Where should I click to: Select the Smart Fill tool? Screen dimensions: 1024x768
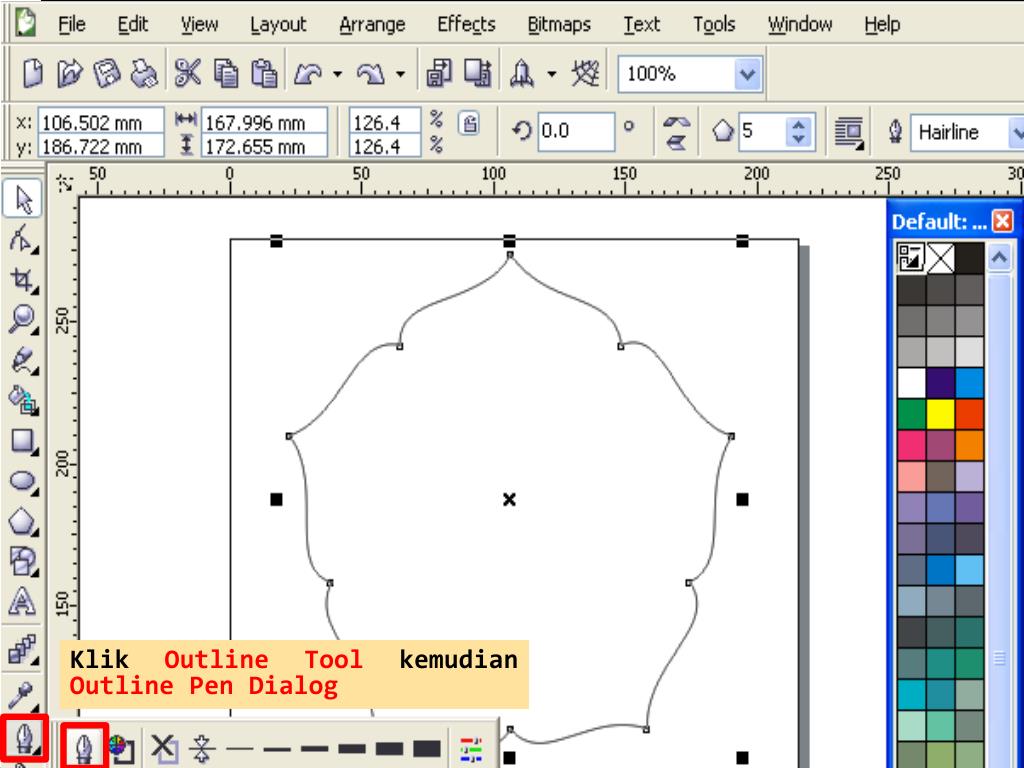click(23, 400)
